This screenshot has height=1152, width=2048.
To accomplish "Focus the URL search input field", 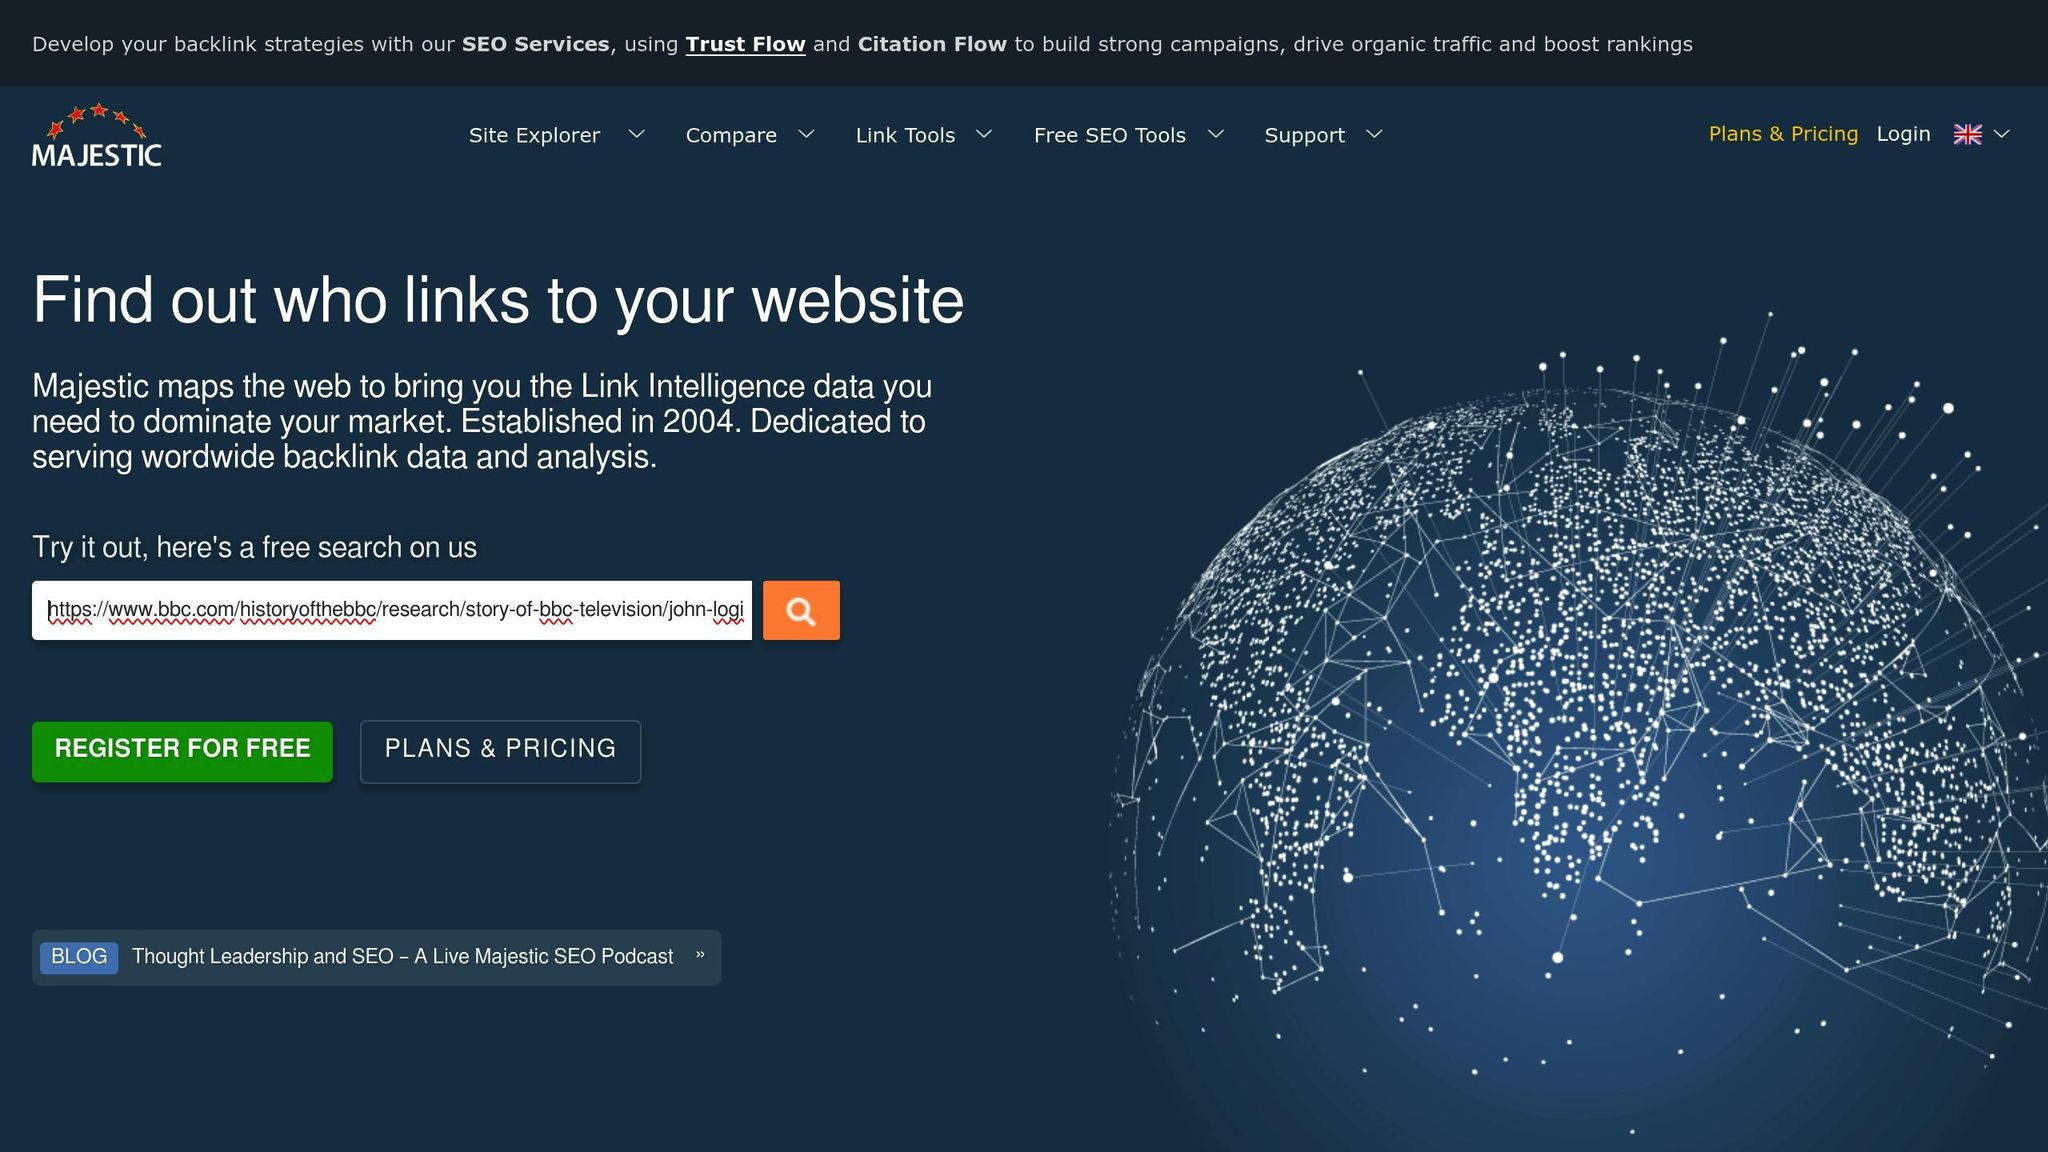I will tap(392, 610).
